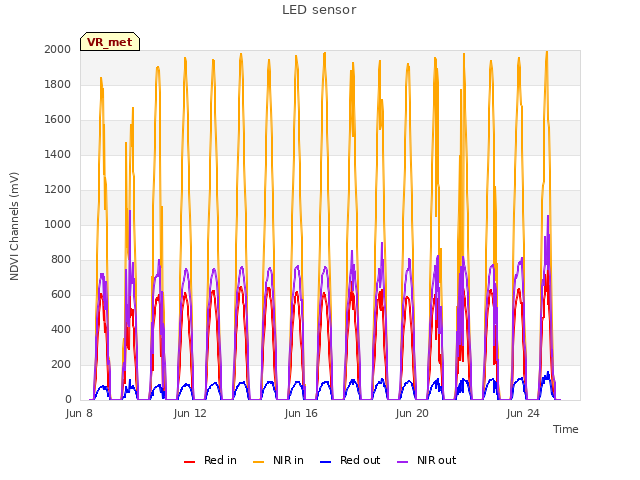Screen dimensions: 640x480
Task: Click the red color marker for Red in
Action: click(189, 462)
